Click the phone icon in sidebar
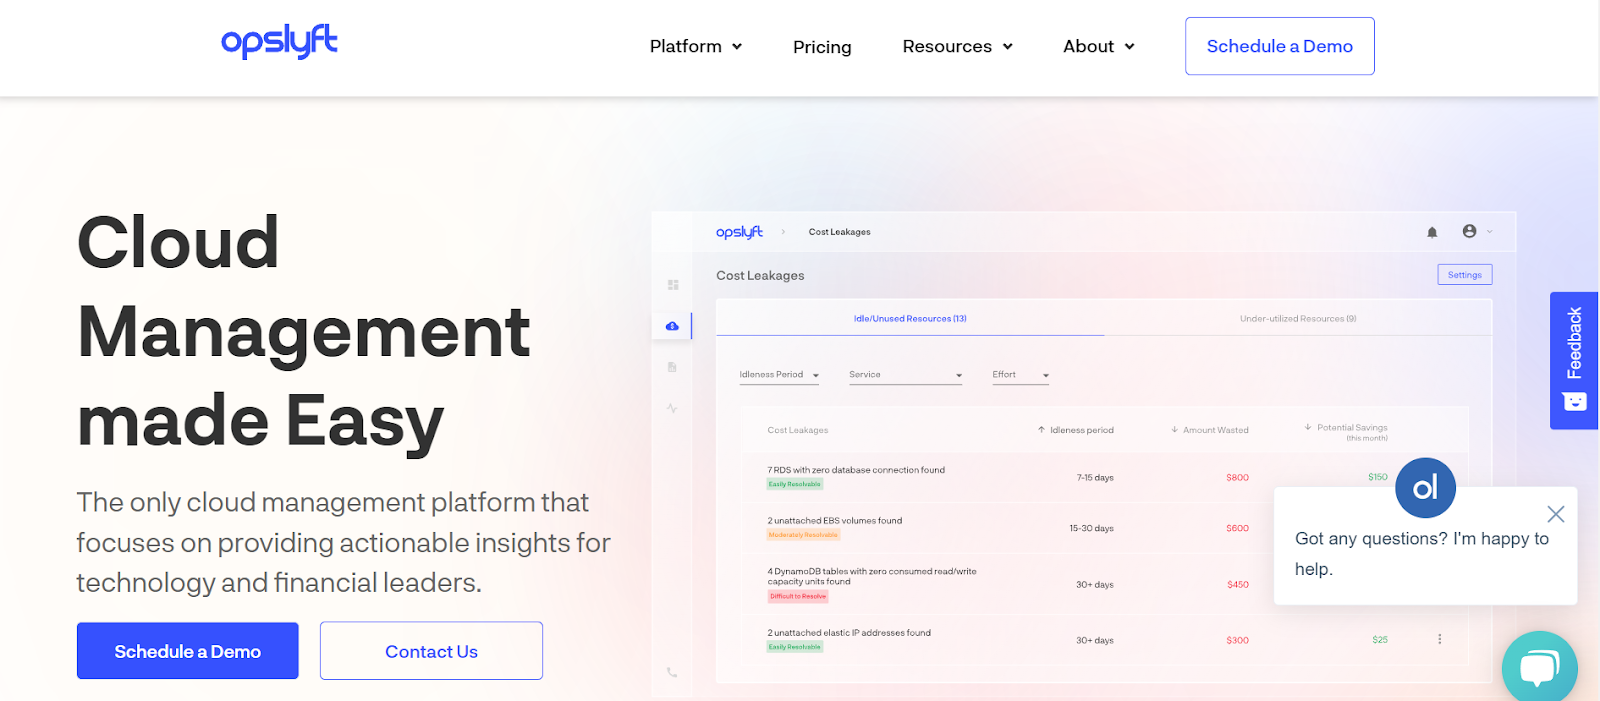Image resolution: width=1600 pixels, height=701 pixels. [672, 673]
